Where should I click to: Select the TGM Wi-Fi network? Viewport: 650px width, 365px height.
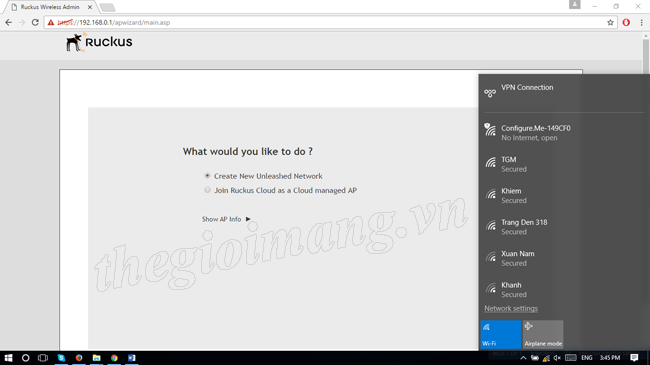(x=564, y=164)
